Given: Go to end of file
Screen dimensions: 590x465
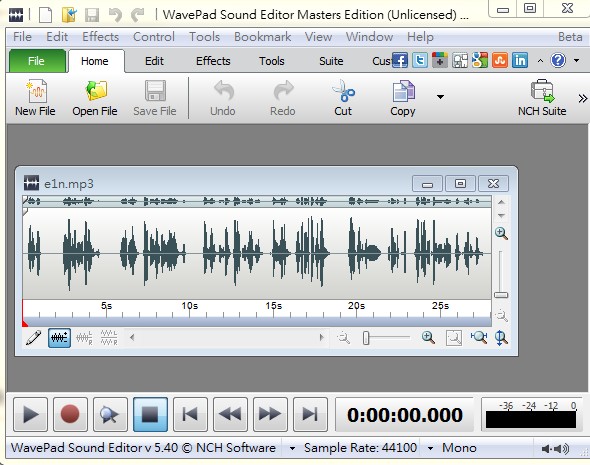Looking at the screenshot, I should tap(310, 414).
